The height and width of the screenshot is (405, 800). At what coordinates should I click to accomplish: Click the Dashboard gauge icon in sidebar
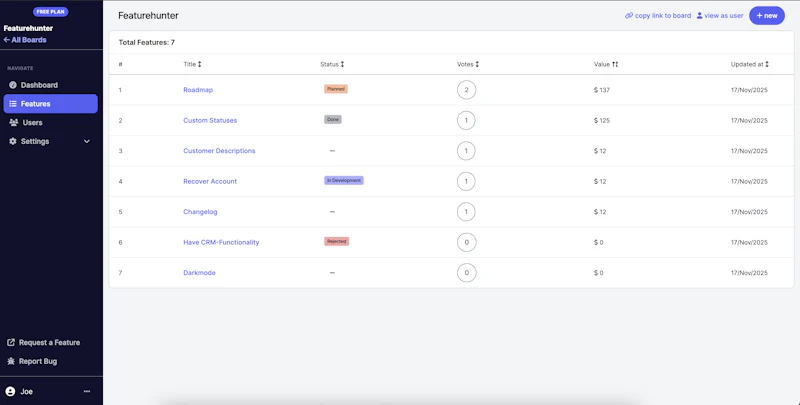13,85
